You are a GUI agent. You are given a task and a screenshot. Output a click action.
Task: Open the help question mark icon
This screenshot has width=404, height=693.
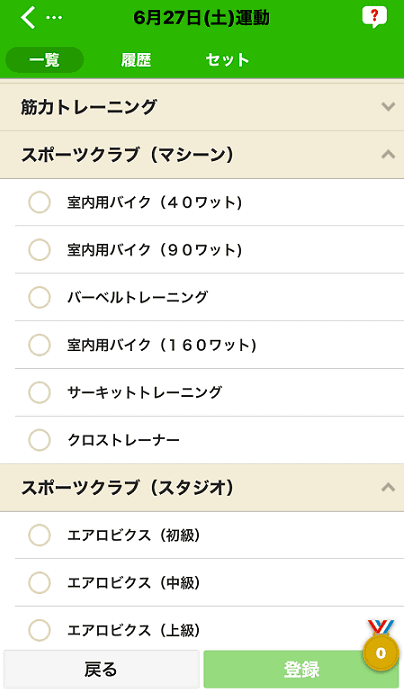374,17
